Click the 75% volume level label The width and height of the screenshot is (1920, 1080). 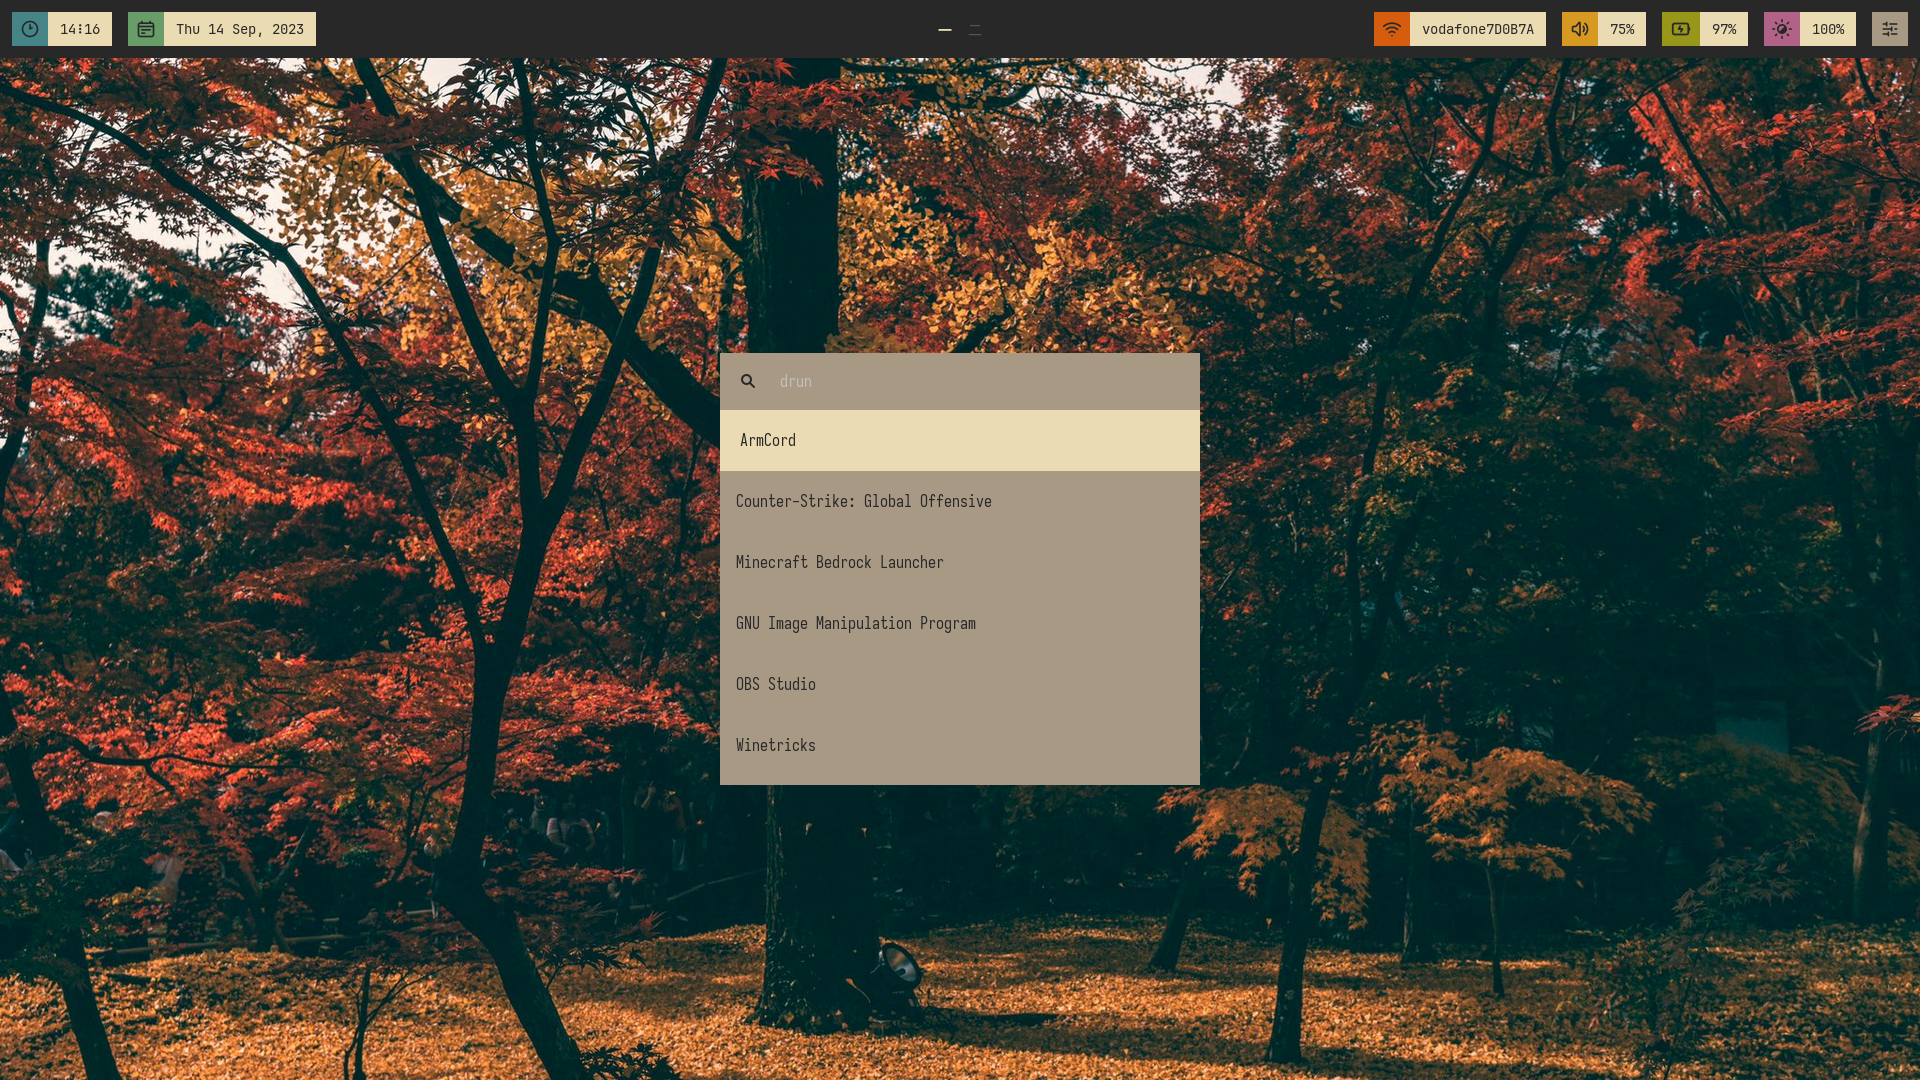click(1621, 29)
